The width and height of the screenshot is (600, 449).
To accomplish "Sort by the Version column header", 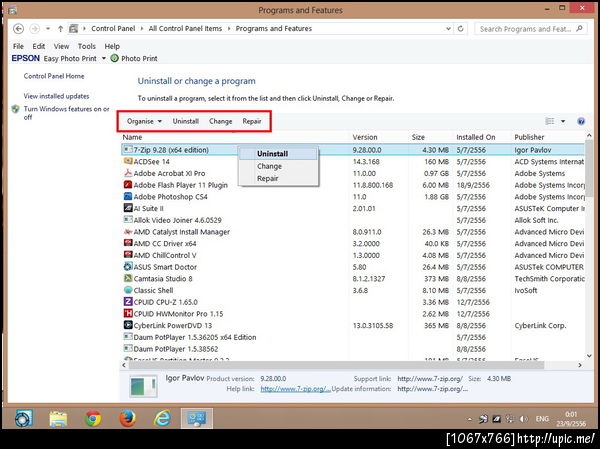I will click(x=365, y=137).
